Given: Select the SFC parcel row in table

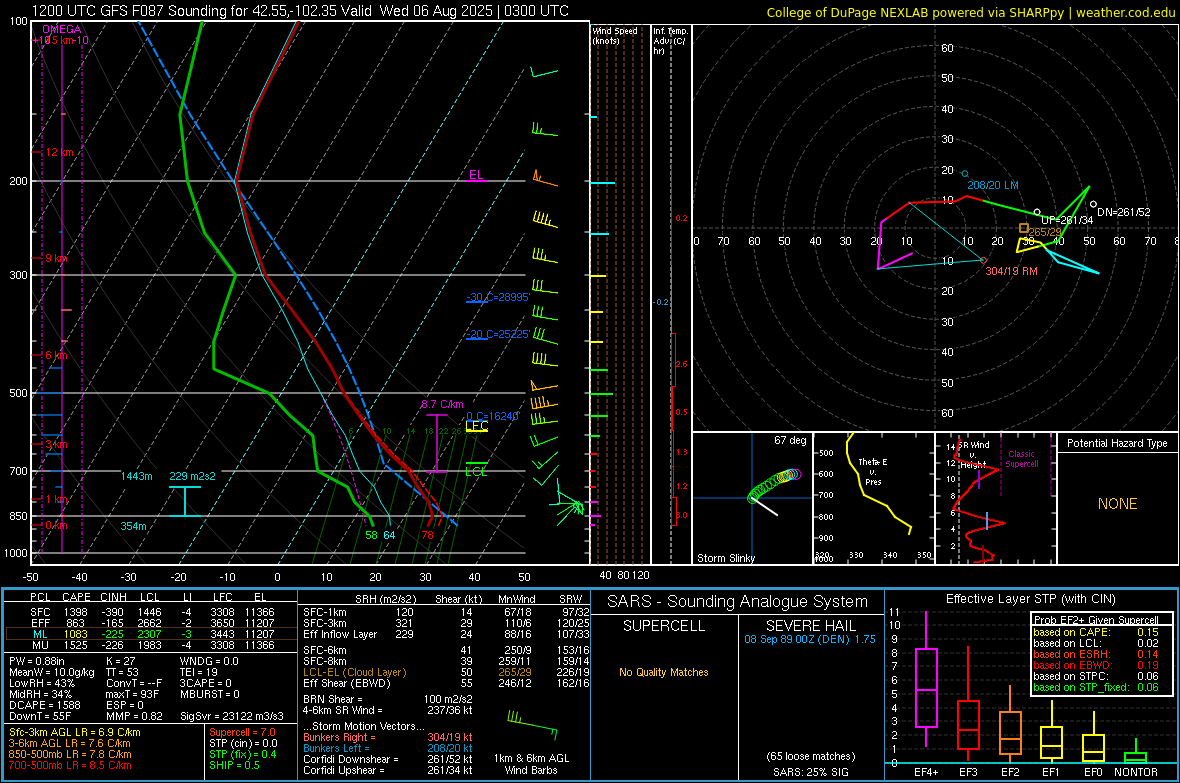Looking at the screenshot, I should [151, 613].
